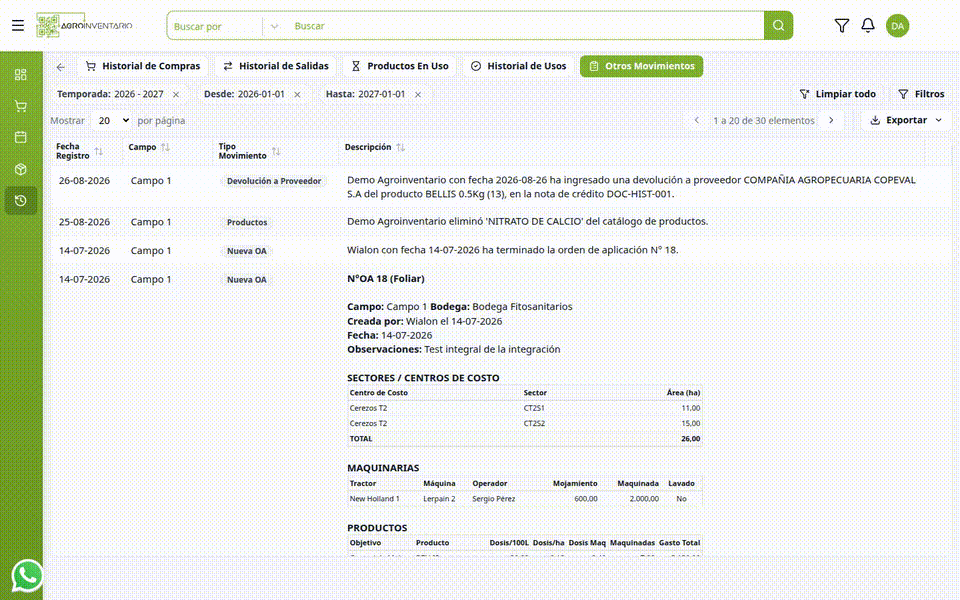960x600 pixels.
Task: Open rows per page selector showing 20
Action: click(x=112, y=121)
